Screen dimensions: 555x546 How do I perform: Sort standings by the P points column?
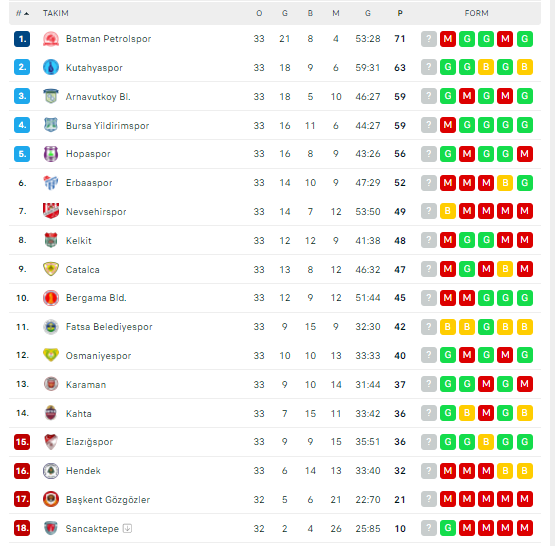[x=400, y=13]
